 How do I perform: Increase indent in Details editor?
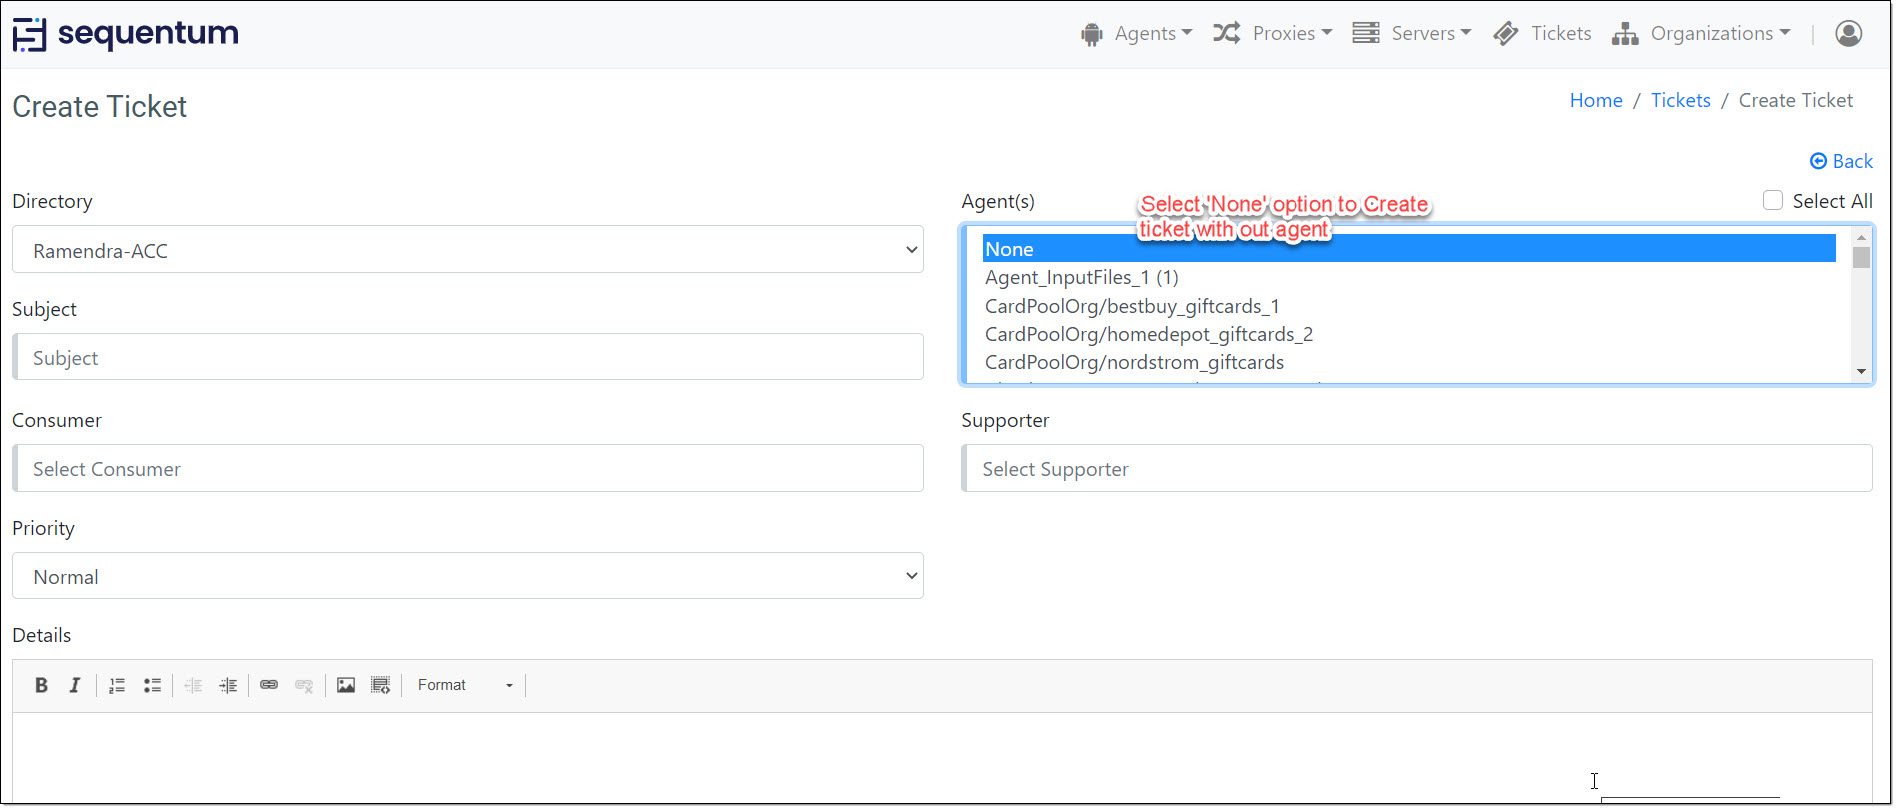pyautogui.click(x=228, y=685)
